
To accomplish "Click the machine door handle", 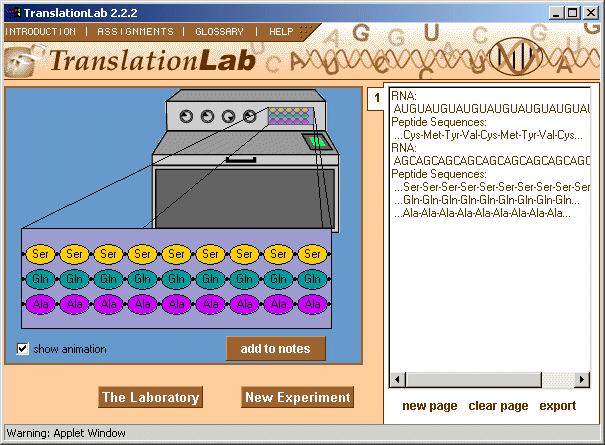I will (241, 159).
